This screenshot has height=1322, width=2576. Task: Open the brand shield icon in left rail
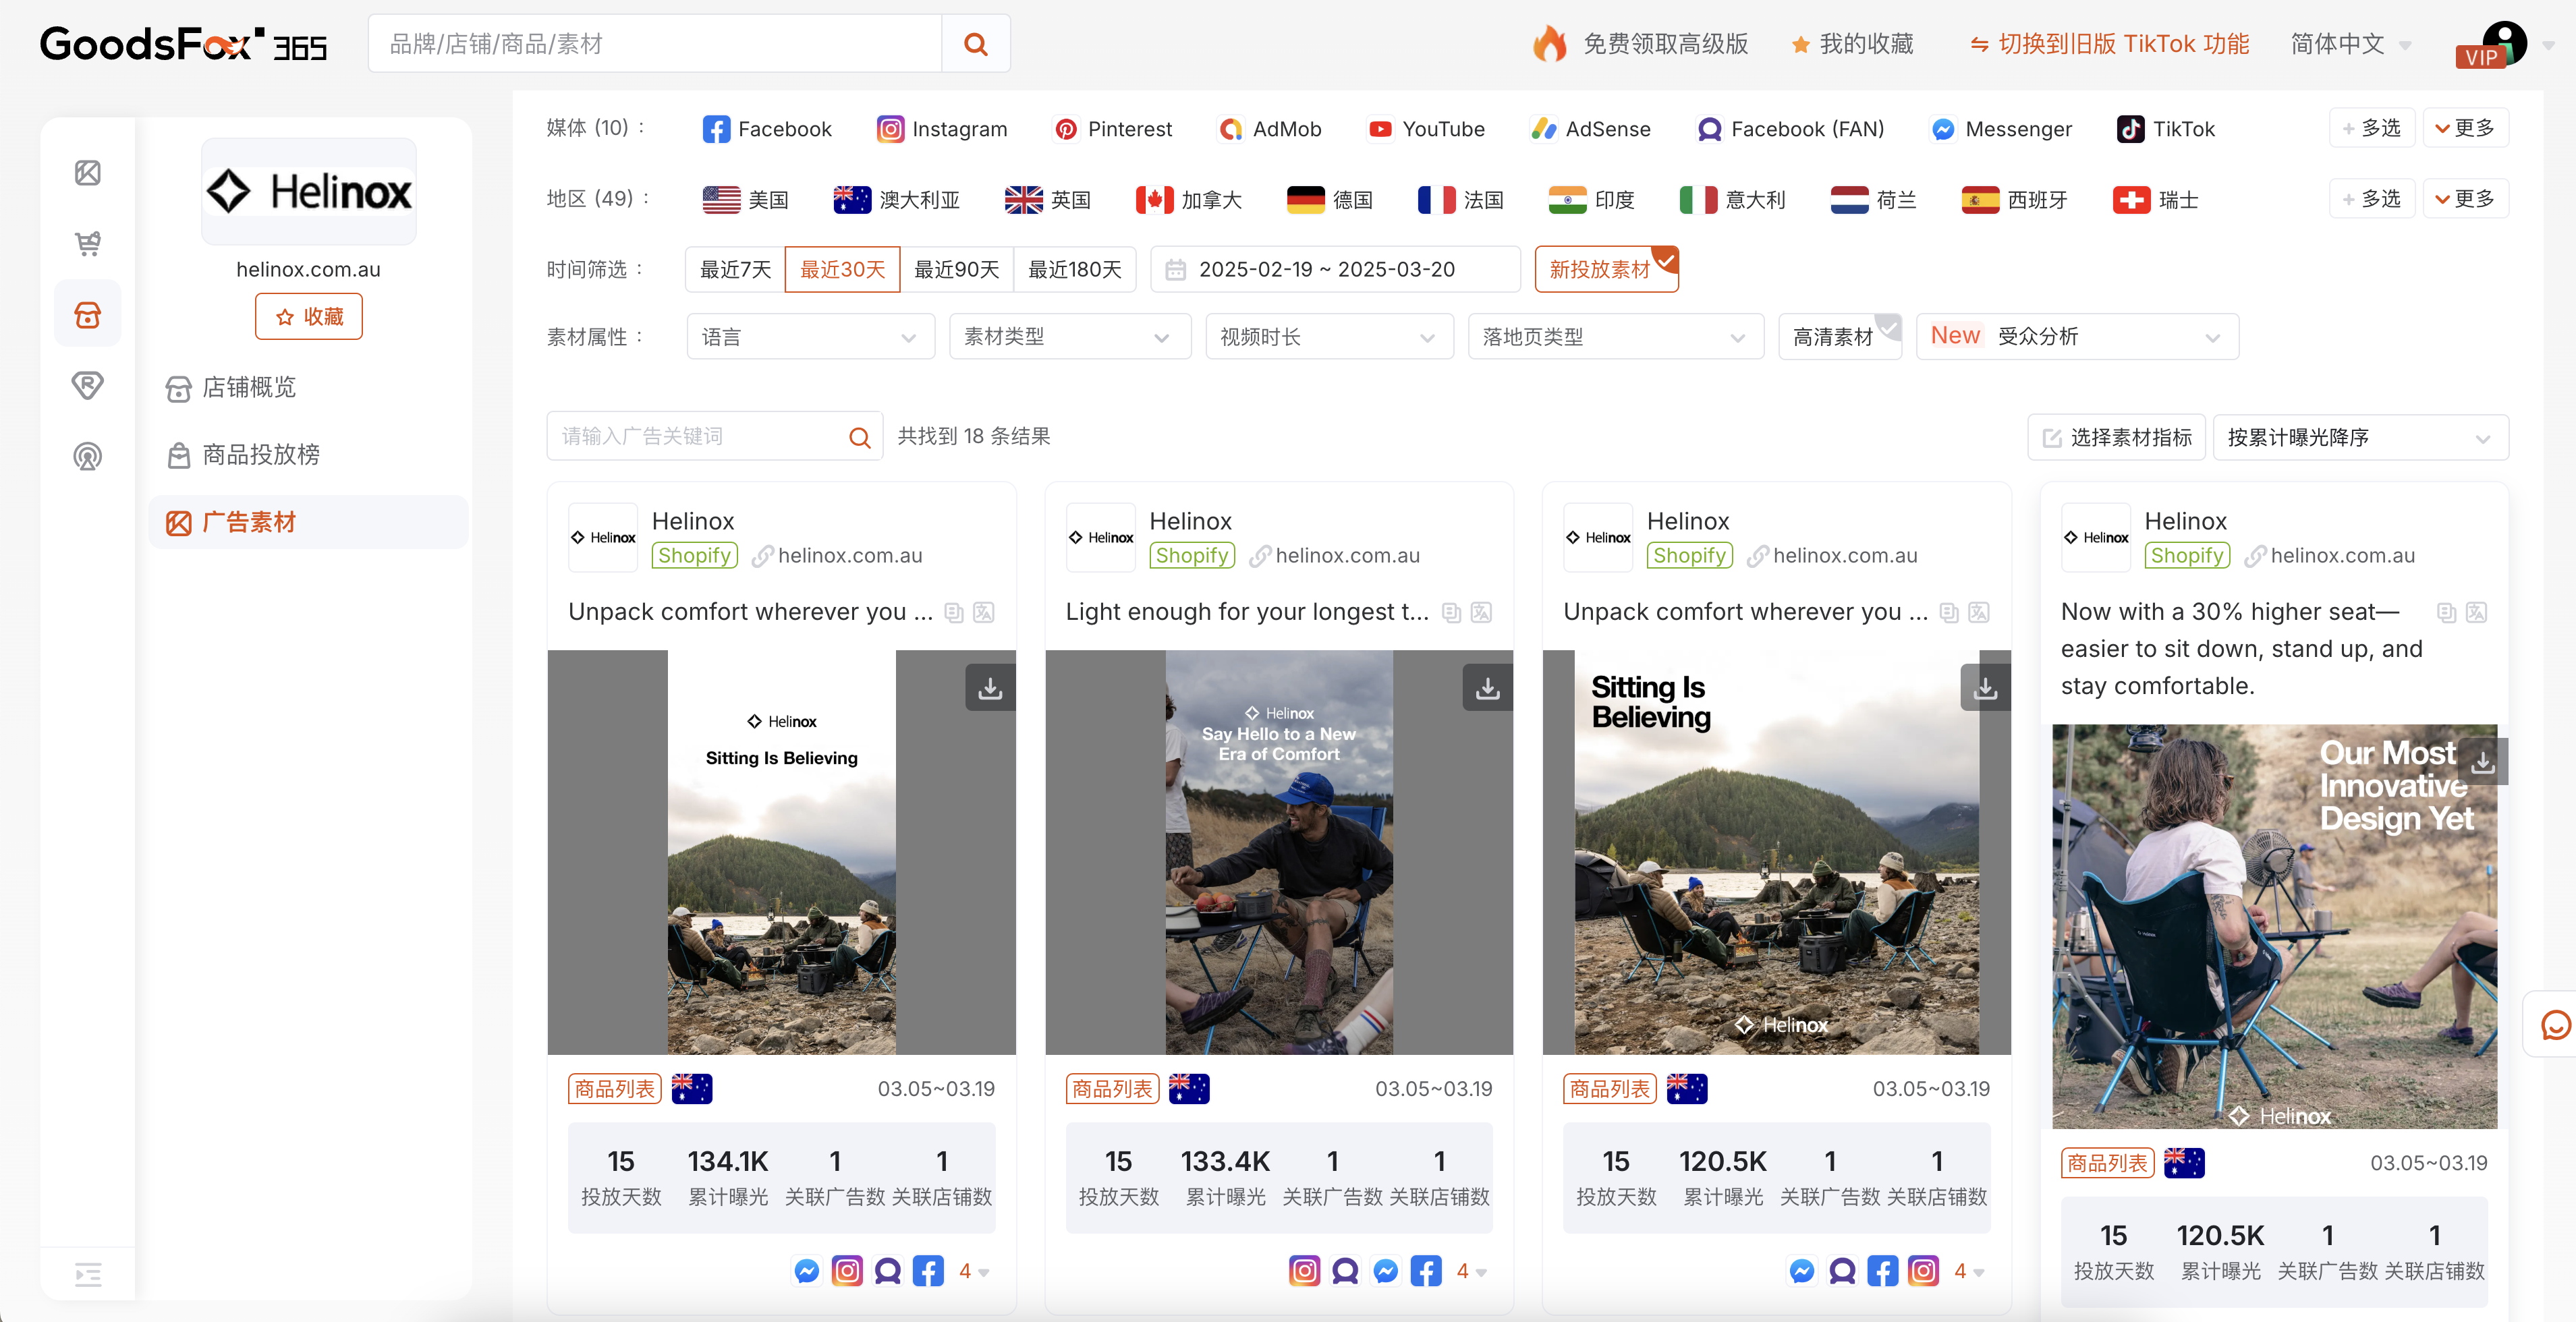[88, 385]
